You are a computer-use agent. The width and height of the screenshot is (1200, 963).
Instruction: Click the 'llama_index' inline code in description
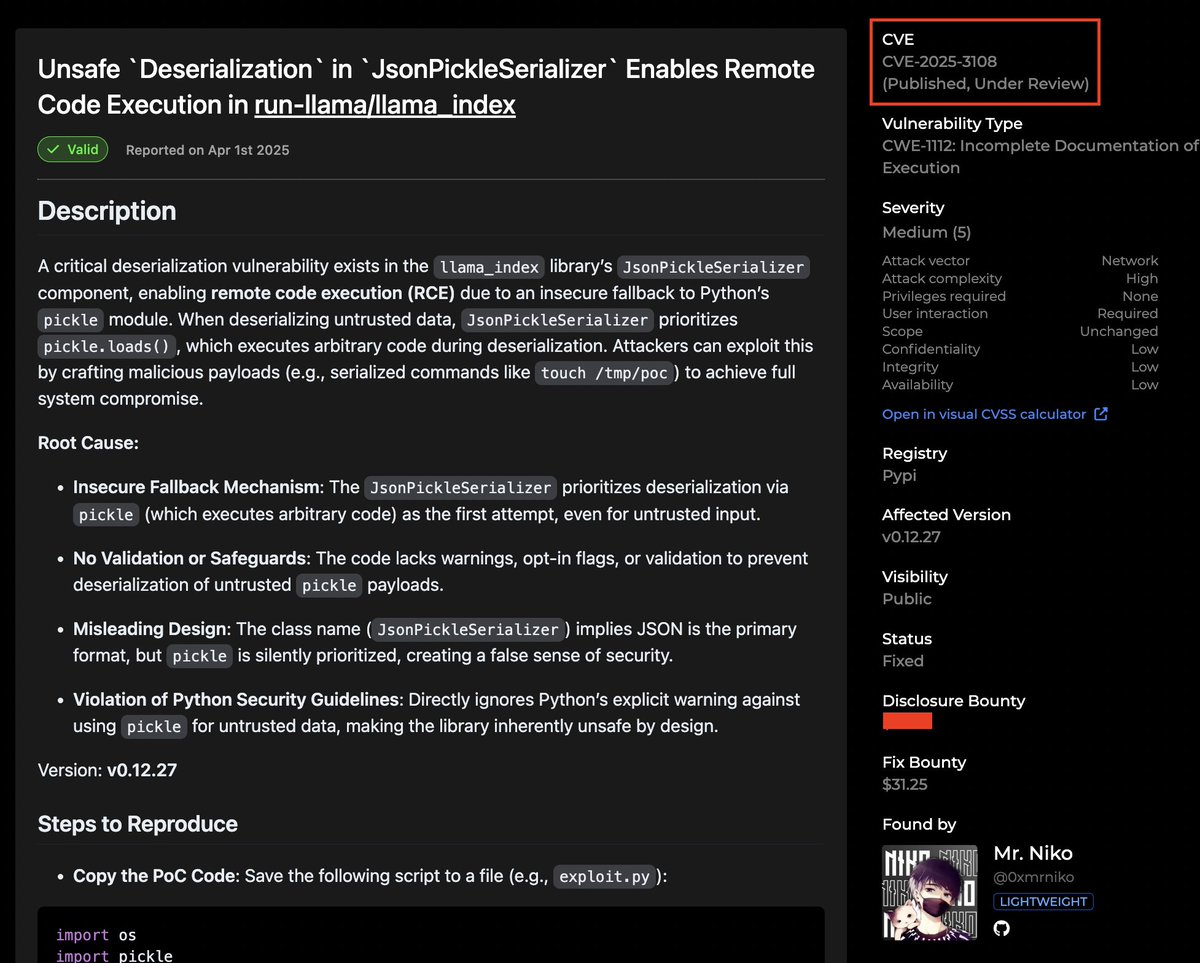490,267
